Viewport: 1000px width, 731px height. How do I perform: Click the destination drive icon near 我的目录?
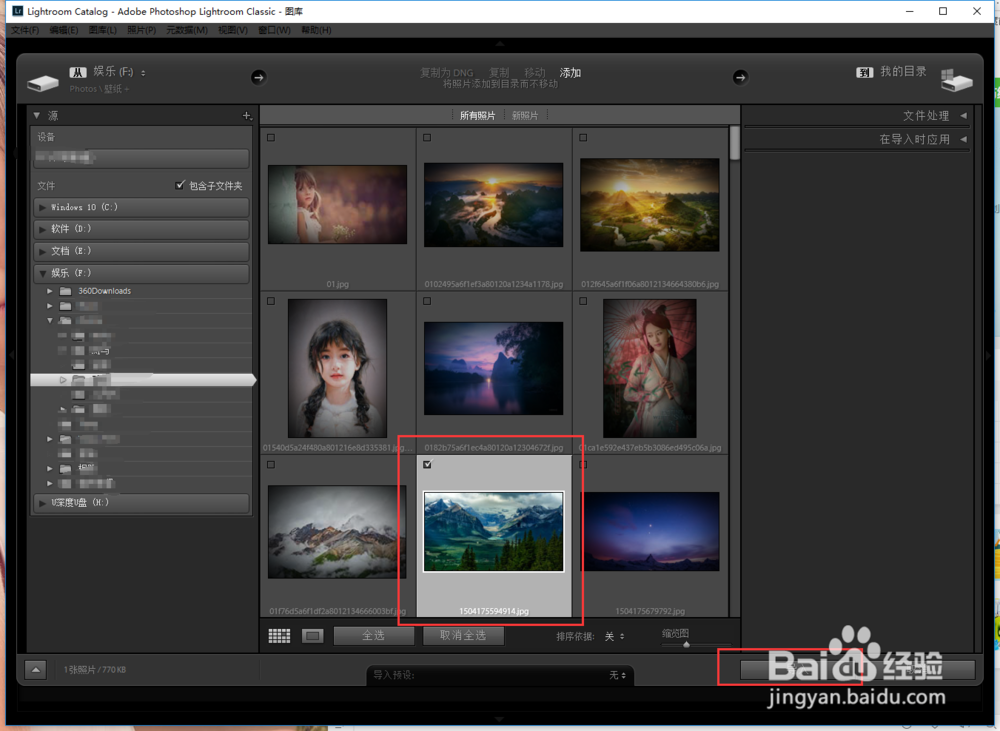click(956, 80)
